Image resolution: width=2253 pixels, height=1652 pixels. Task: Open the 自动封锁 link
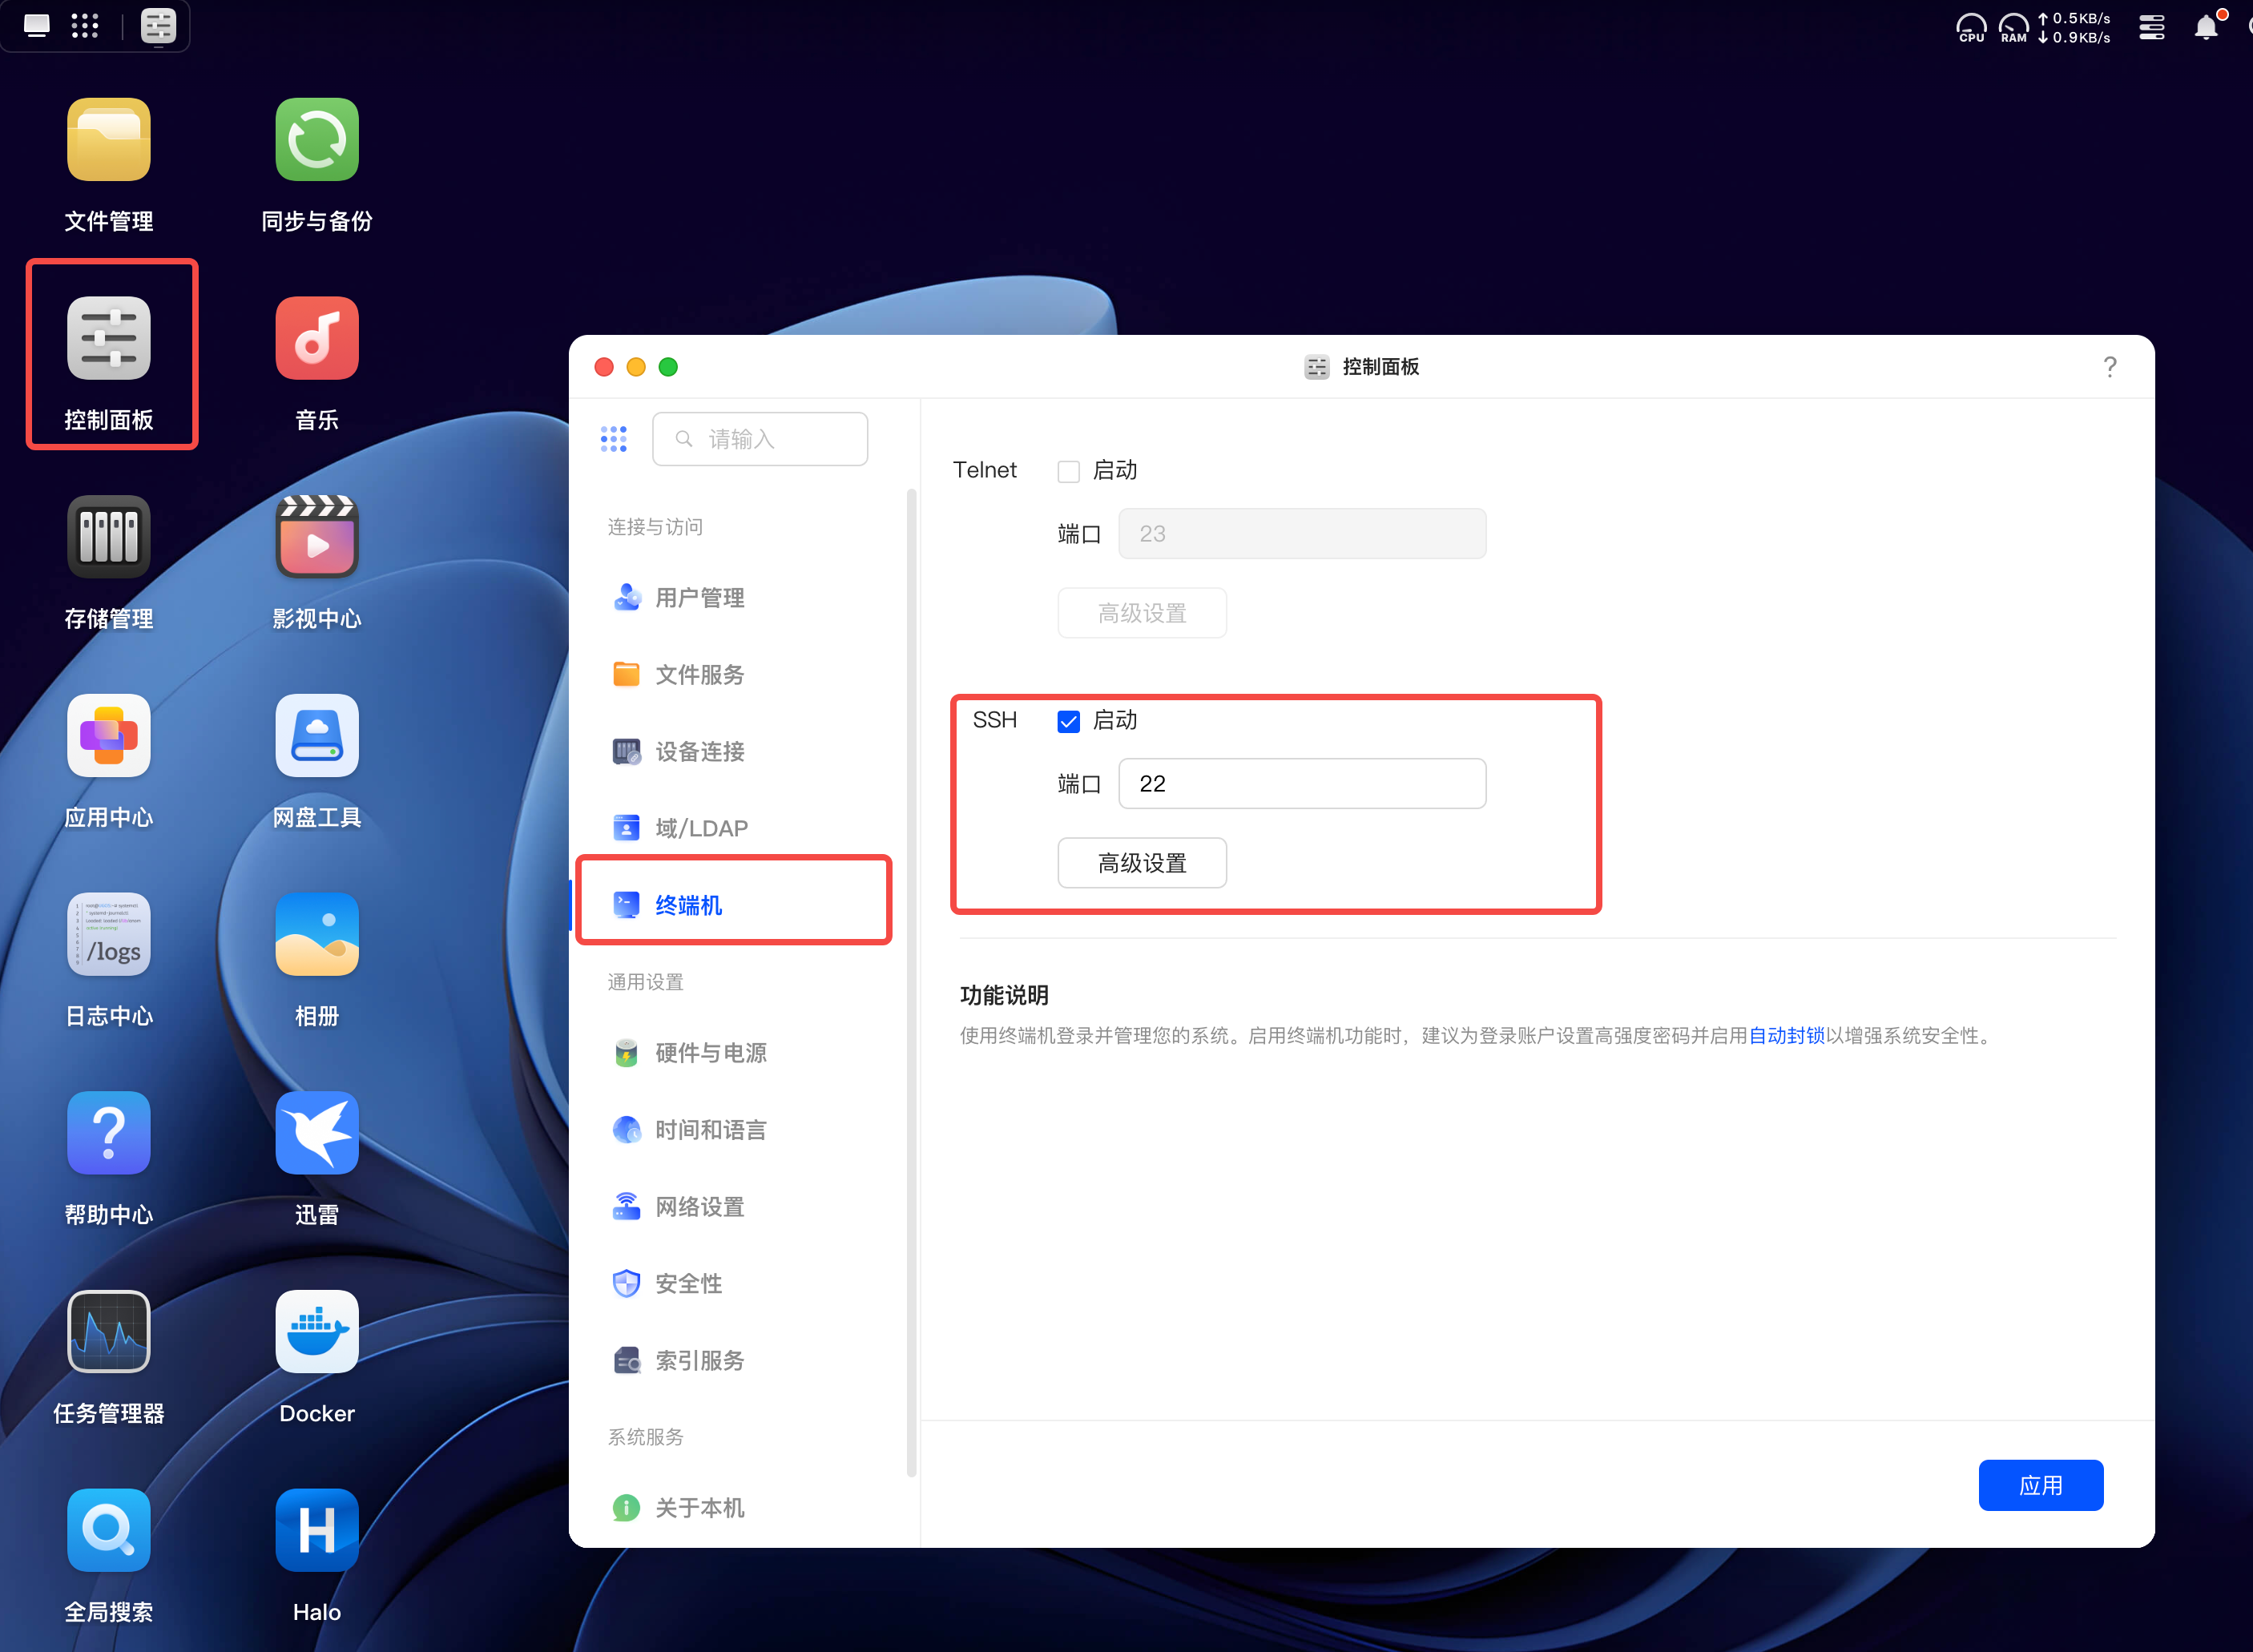(x=1786, y=1036)
